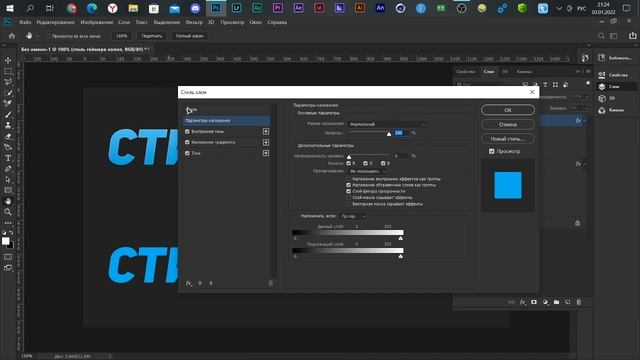Select the Path Selection arrow tool
Image resolution: width=640 pixels, height=360 pixels.
8,180
